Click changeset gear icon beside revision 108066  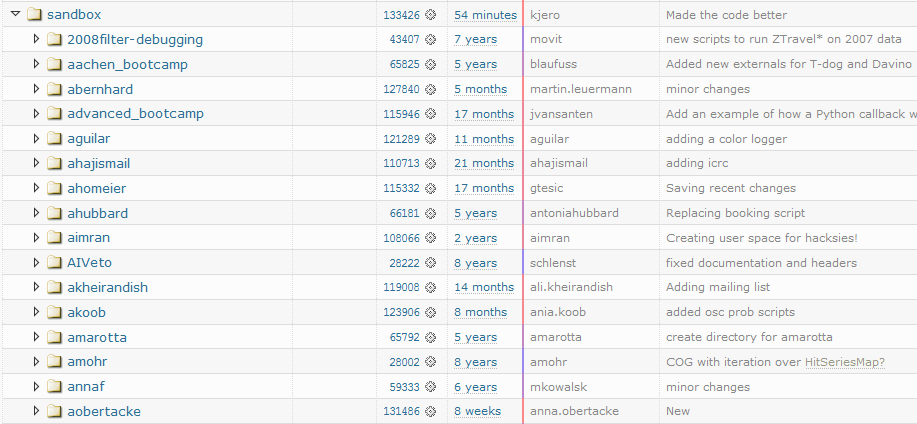tap(431, 238)
